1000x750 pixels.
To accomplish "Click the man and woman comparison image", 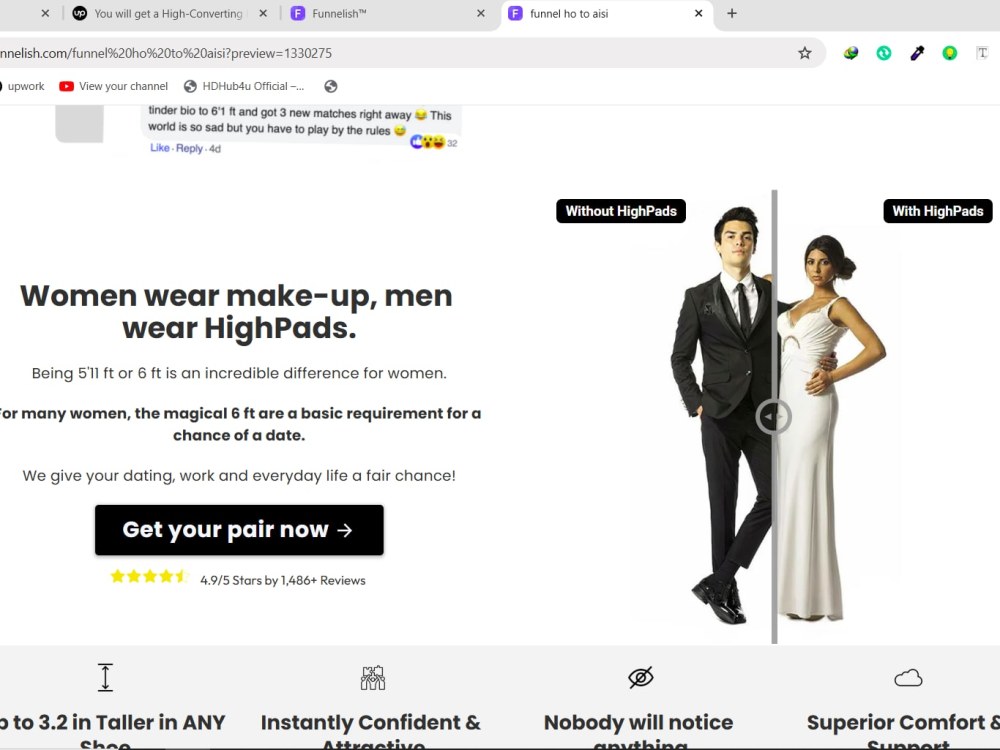I will [x=775, y=416].
